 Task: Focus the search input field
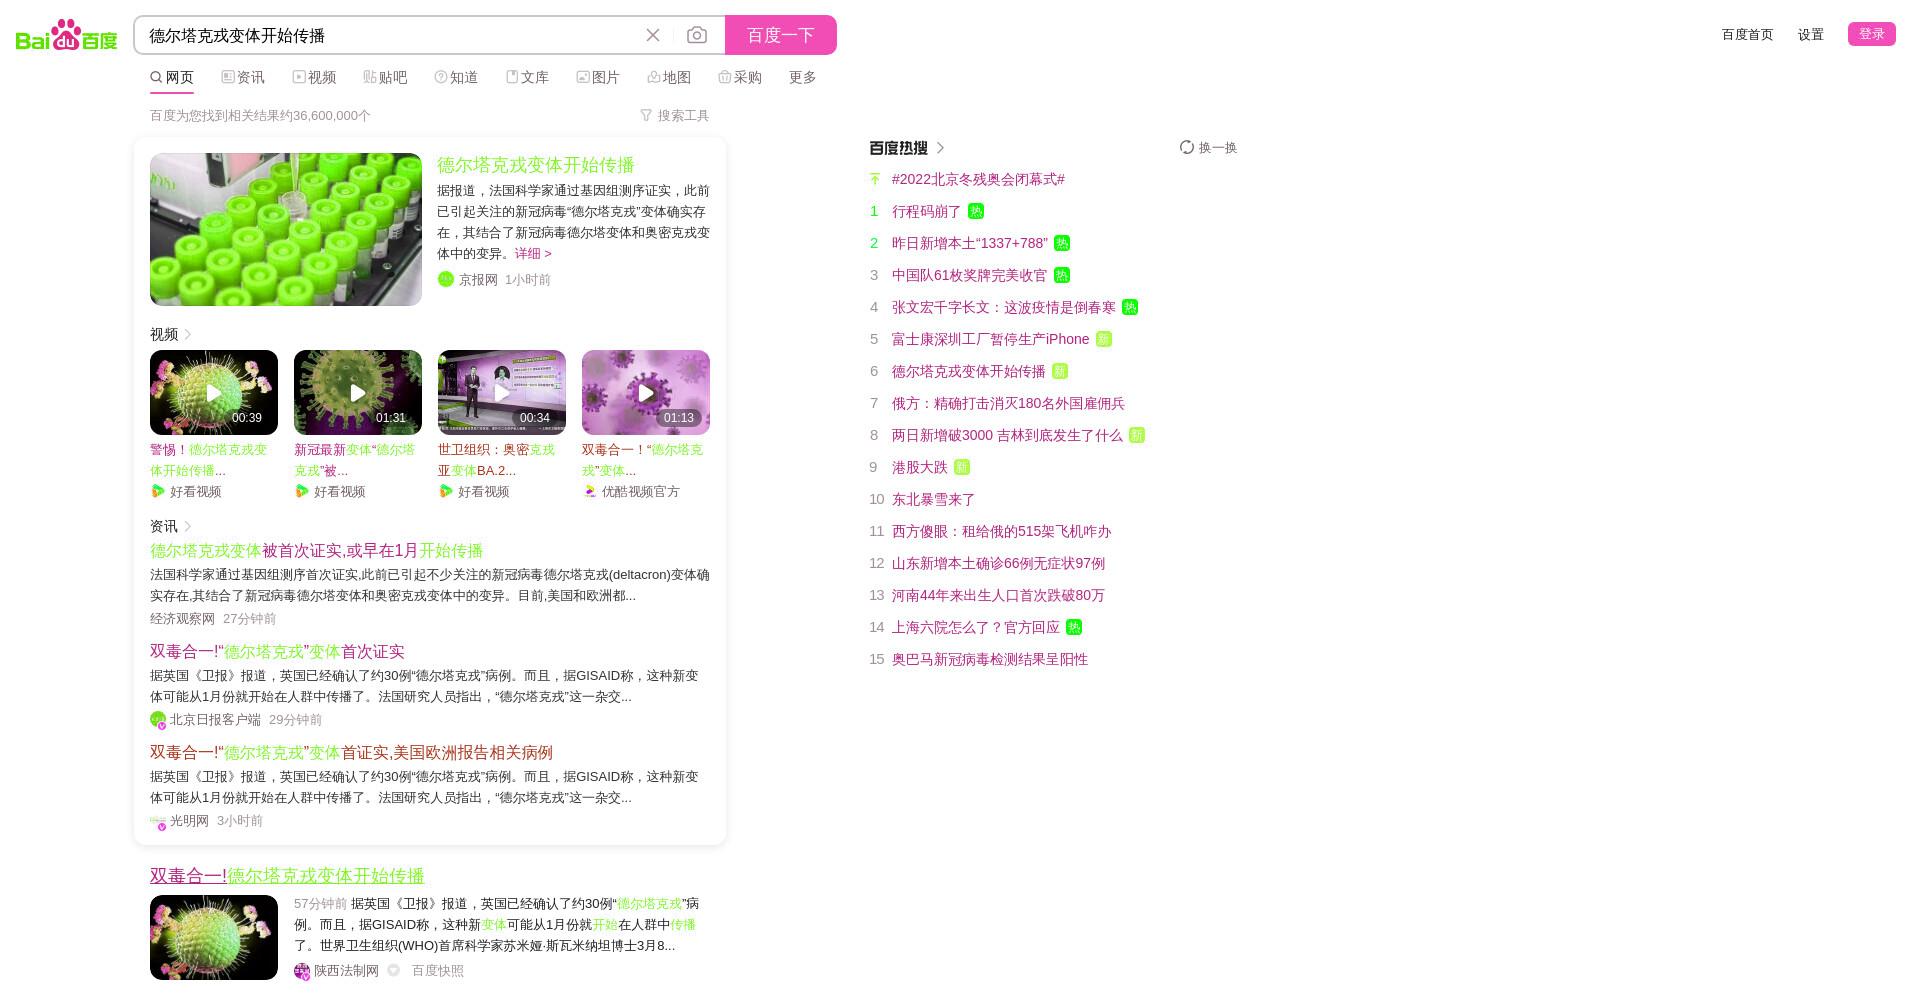(x=390, y=35)
